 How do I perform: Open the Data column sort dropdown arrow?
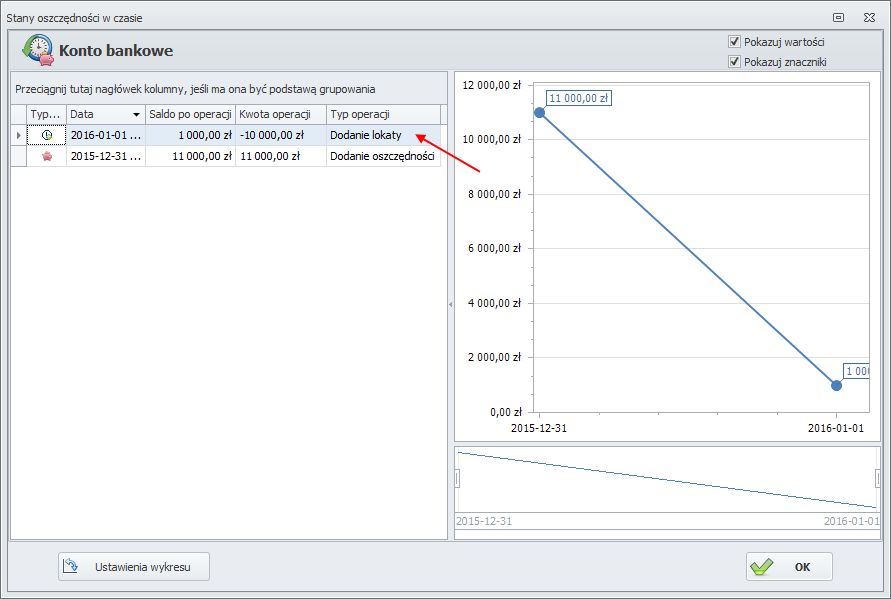[136, 114]
